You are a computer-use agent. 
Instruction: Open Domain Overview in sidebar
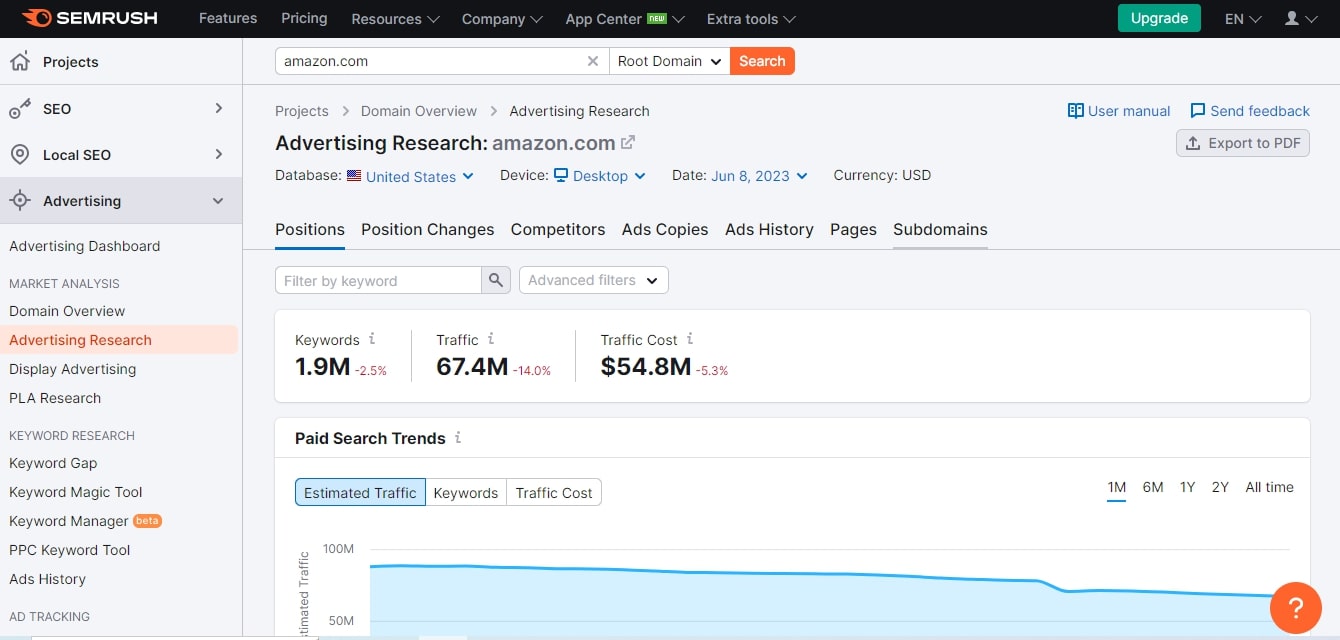pyautogui.click(x=67, y=311)
